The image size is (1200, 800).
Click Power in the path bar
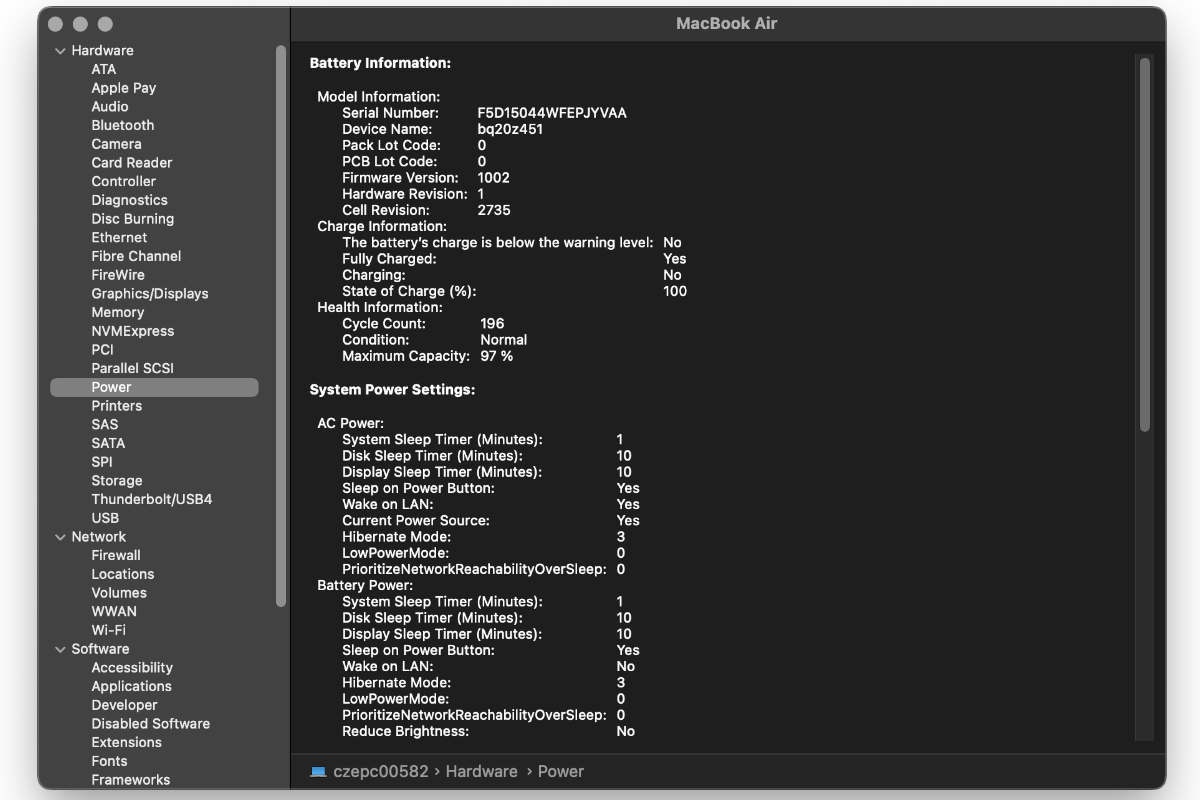pyautogui.click(x=561, y=772)
